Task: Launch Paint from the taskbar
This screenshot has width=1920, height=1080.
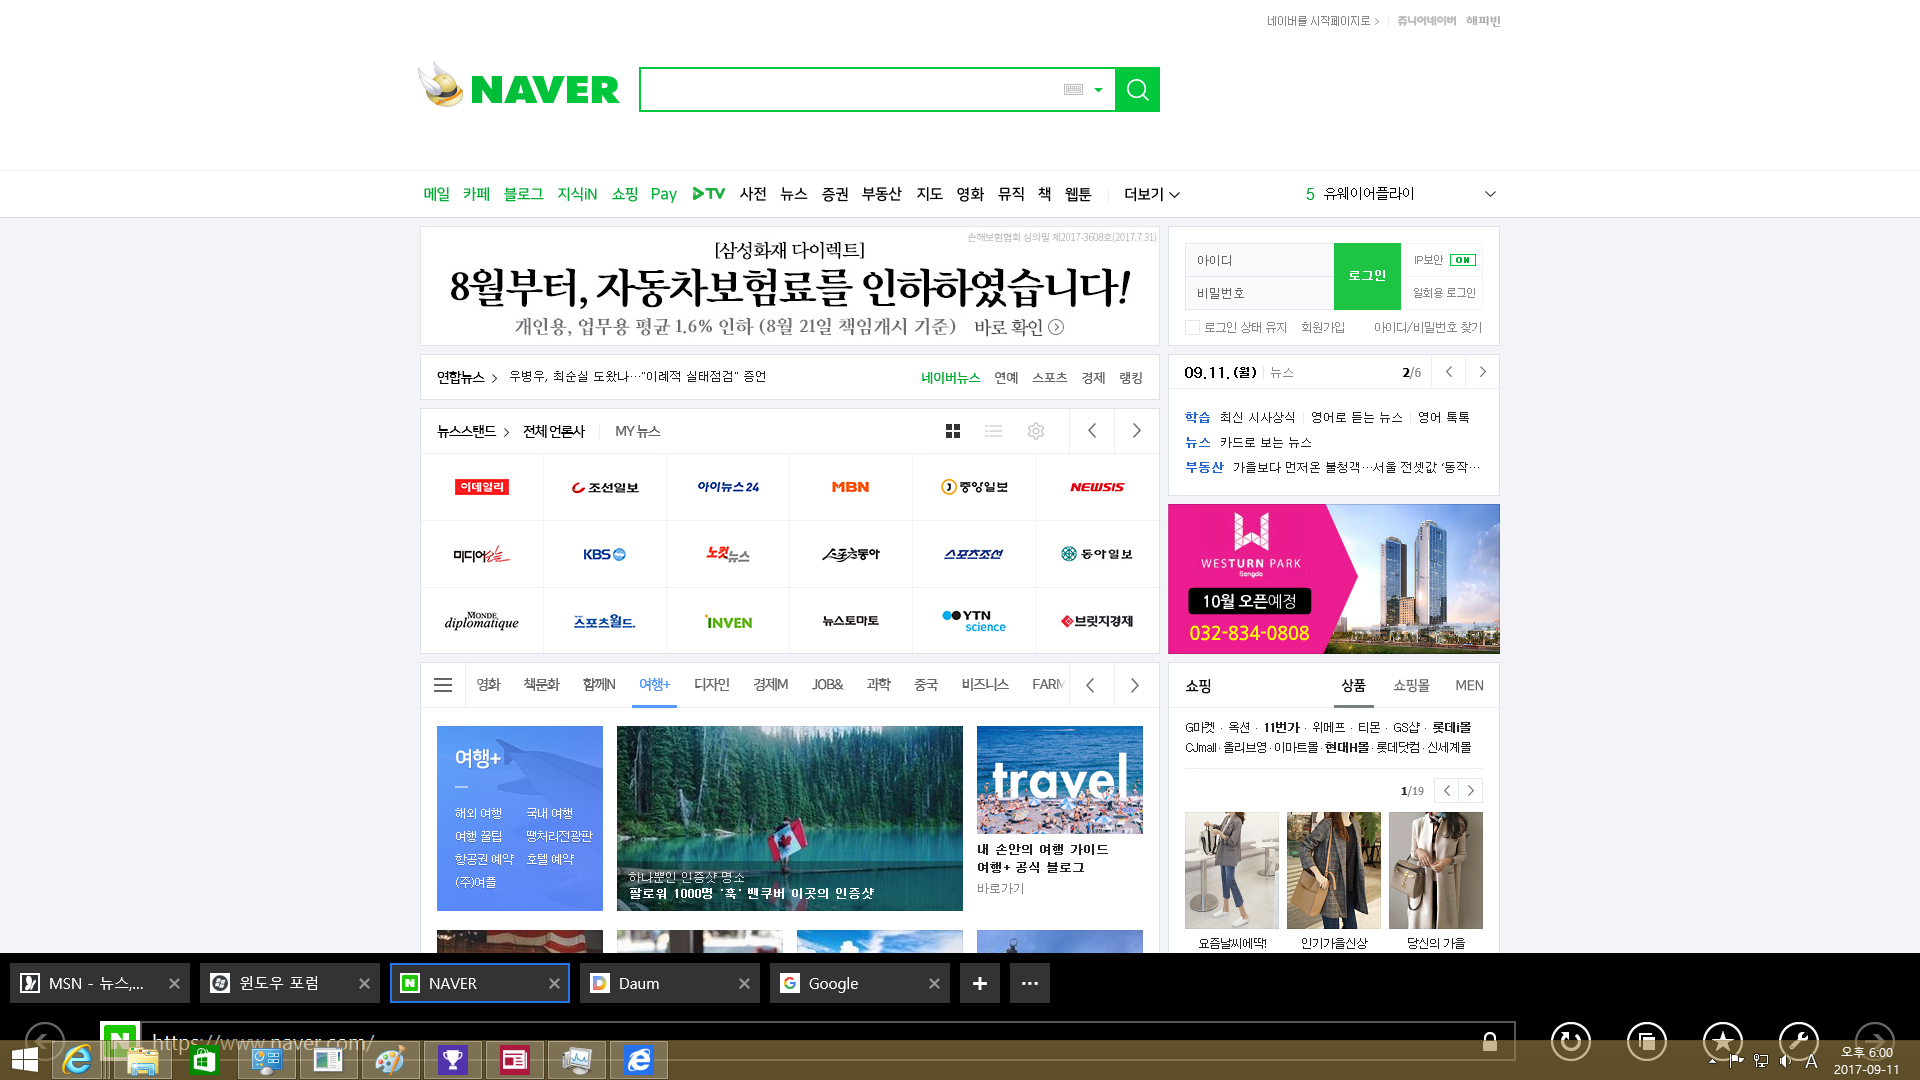Action: [390, 1060]
